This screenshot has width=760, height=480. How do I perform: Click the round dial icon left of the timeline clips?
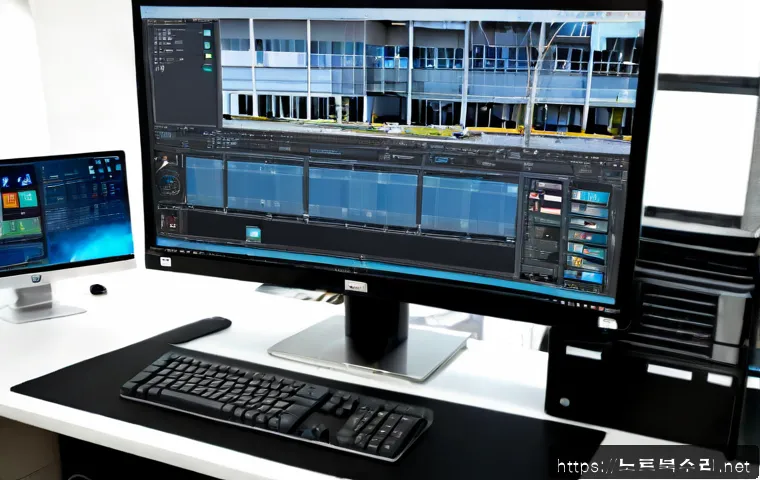click(x=169, y=184)
